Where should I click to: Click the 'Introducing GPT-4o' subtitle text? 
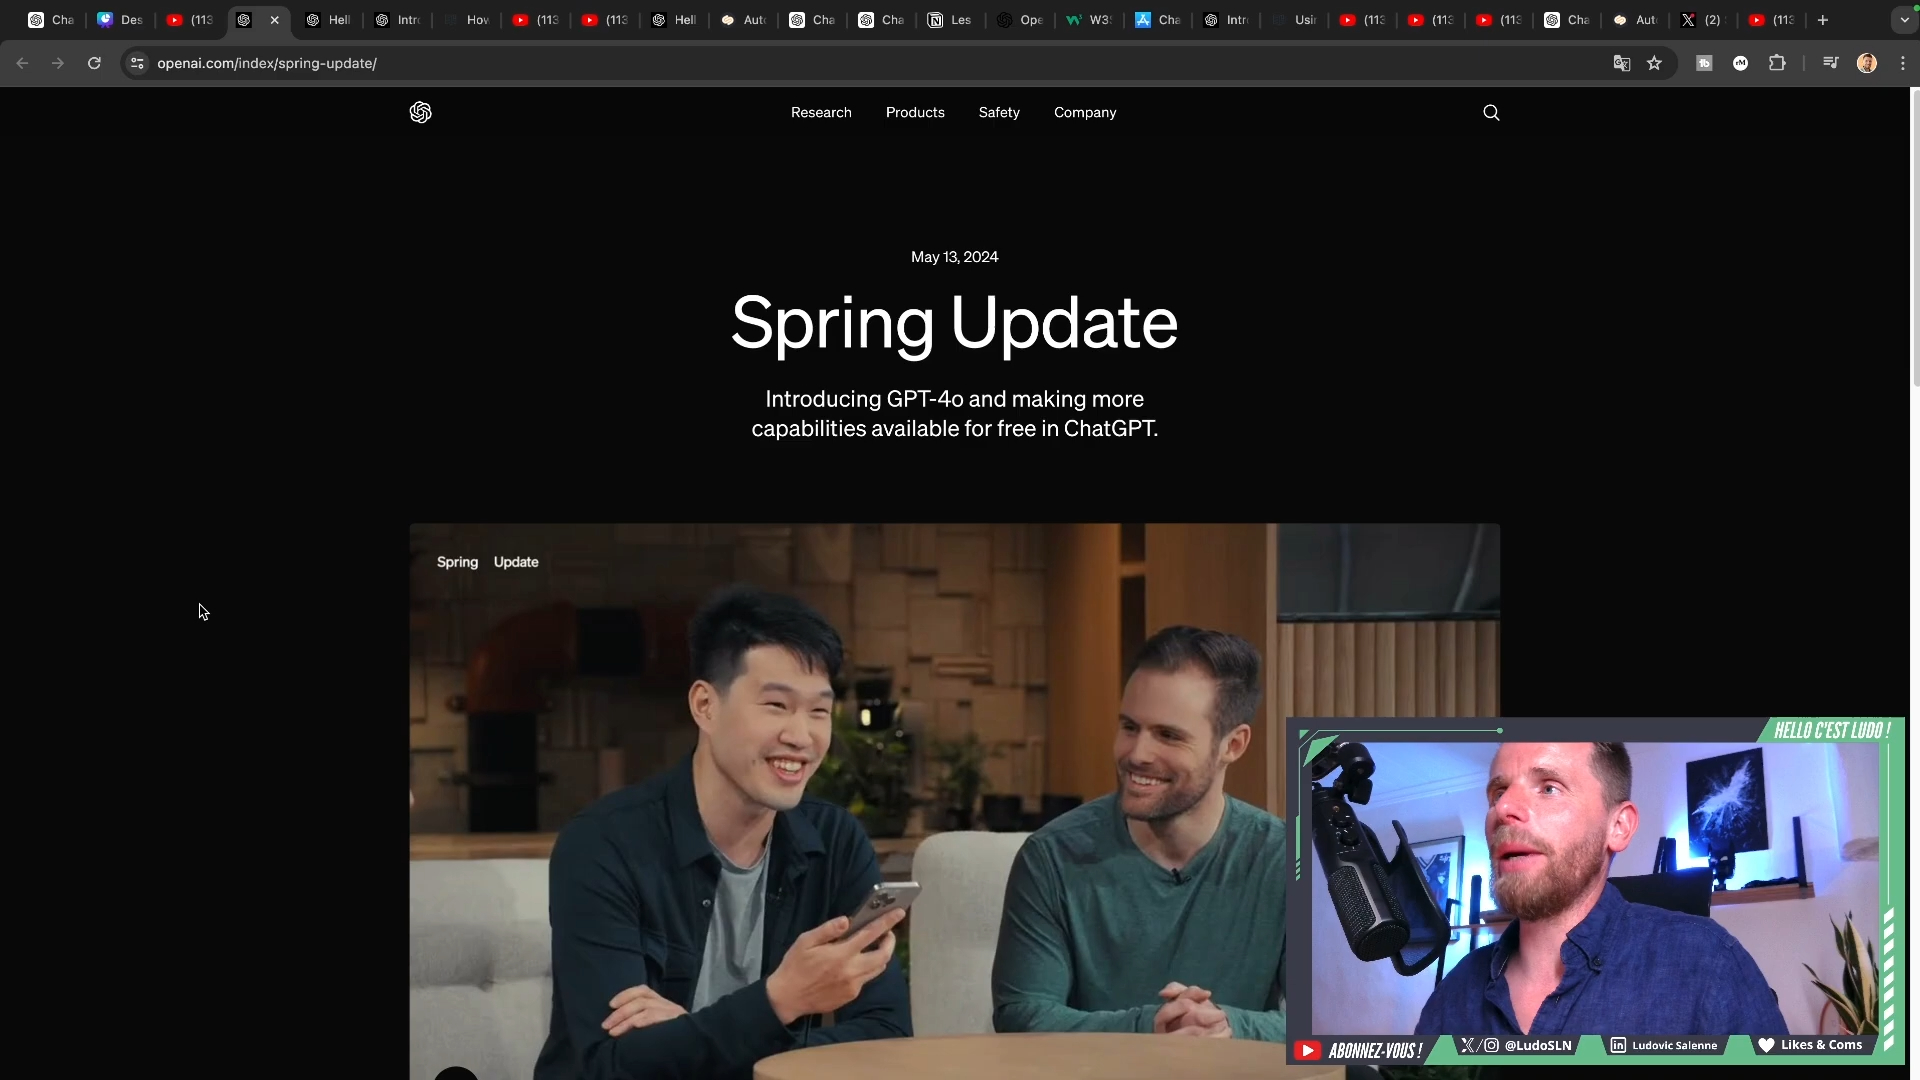(x=954, y=413)
